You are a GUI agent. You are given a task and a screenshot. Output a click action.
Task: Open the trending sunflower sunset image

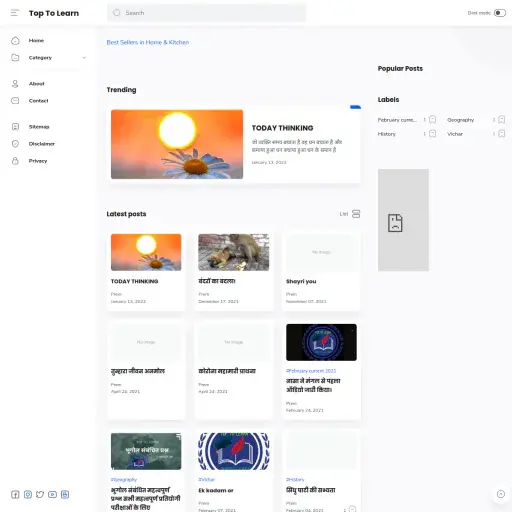tap(177, 144)
